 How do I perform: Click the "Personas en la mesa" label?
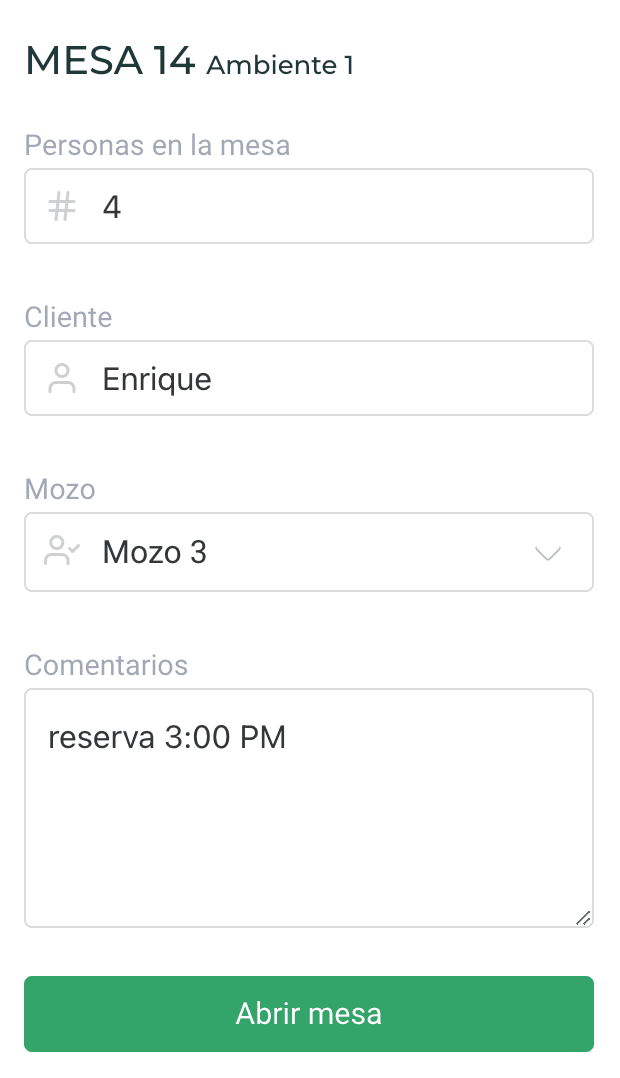click(157, 146)
